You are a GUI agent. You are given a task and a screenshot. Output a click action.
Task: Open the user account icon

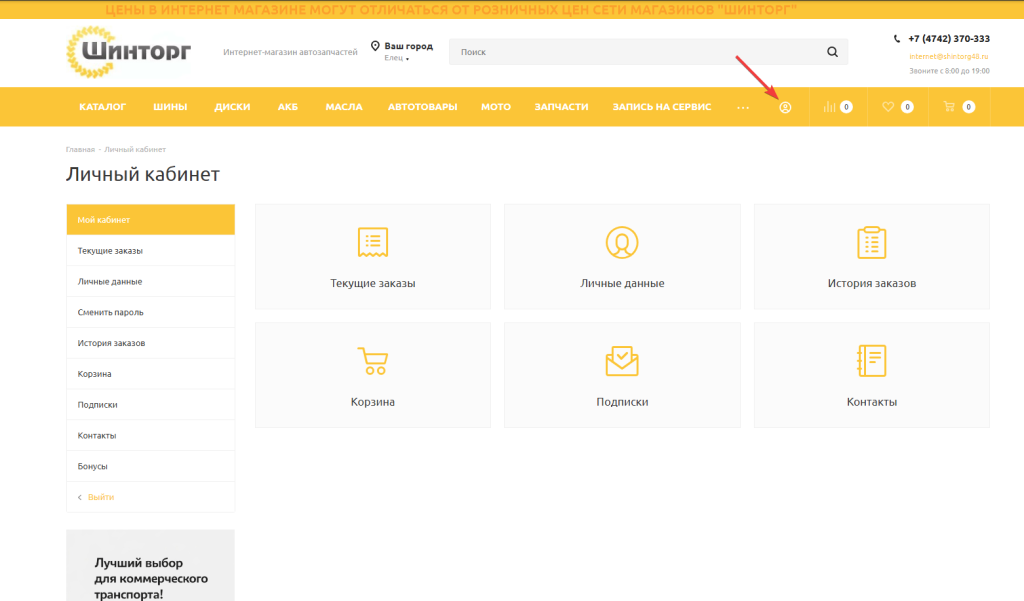(x=785, y=107)
